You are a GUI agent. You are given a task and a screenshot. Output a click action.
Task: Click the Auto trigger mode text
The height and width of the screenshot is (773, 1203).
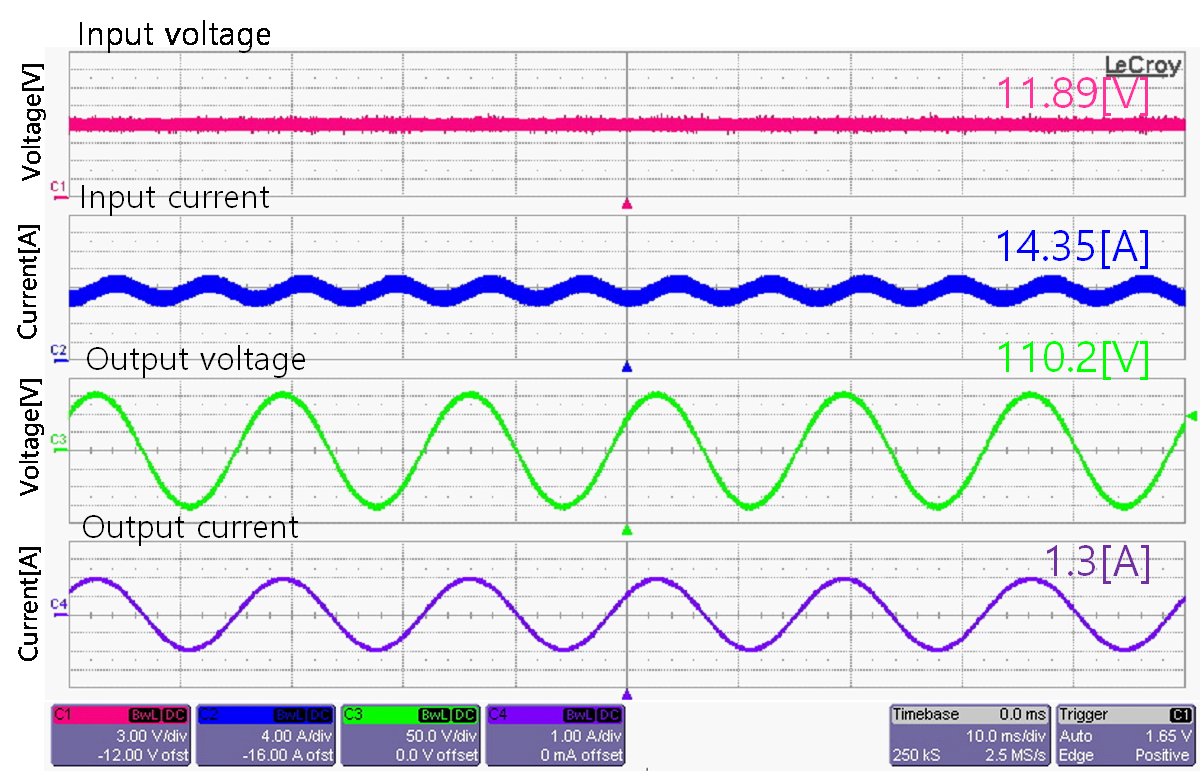pyautogui.click(x=1077, y=736)
